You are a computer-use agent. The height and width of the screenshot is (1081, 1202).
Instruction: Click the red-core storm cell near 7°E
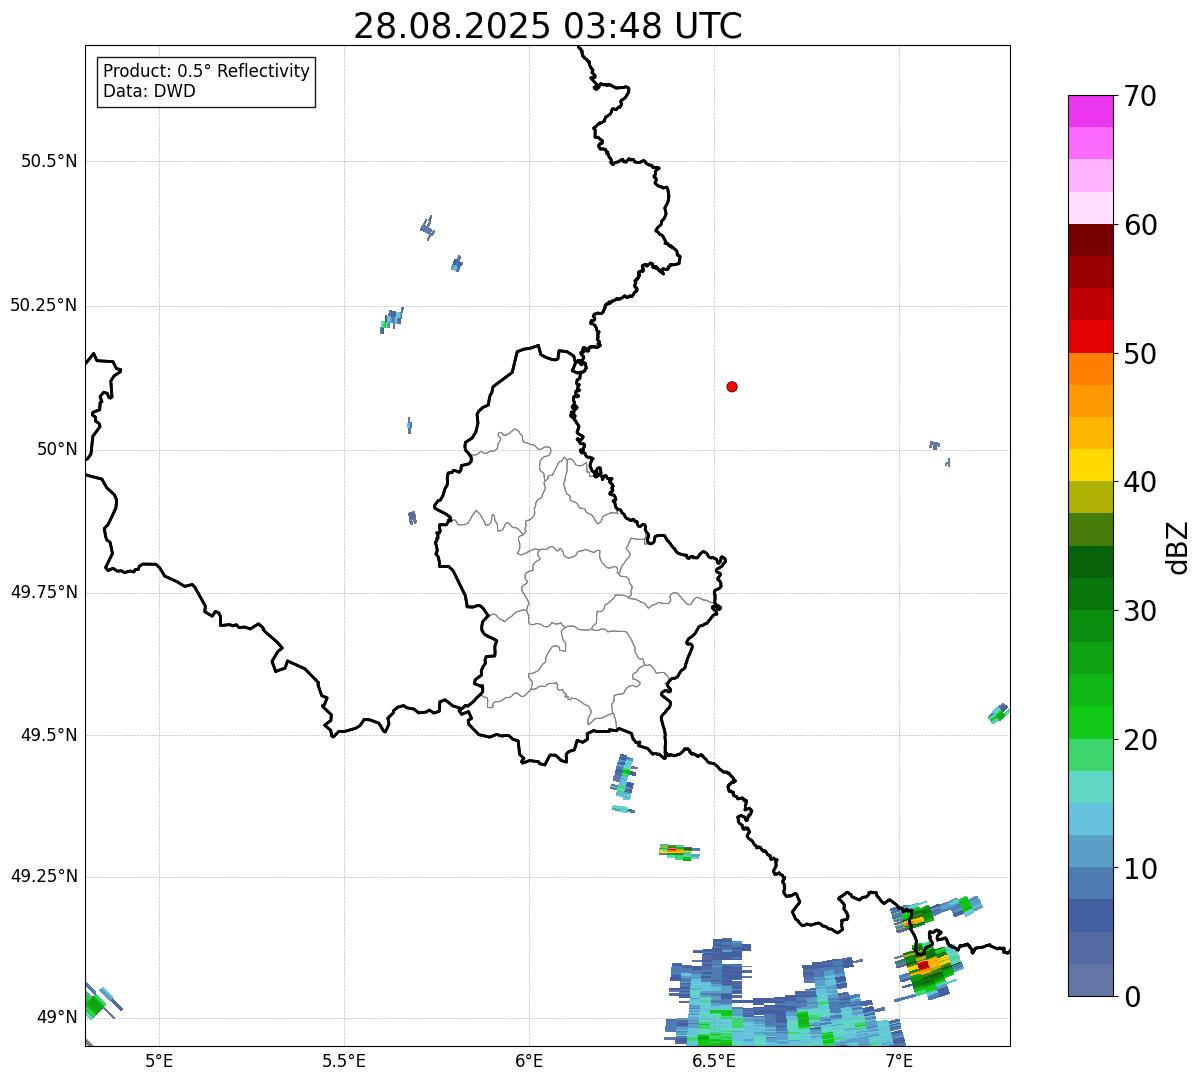(924, 965)
